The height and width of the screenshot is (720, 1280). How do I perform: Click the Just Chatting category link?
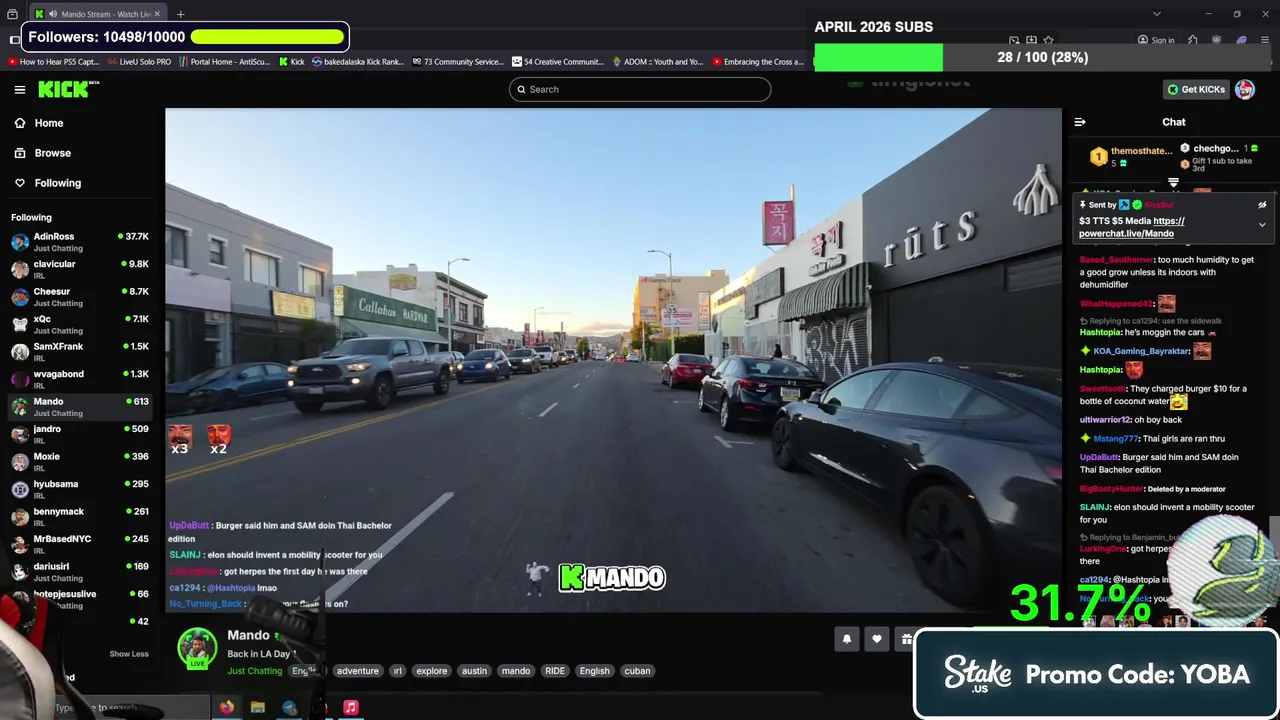point(254,671)
